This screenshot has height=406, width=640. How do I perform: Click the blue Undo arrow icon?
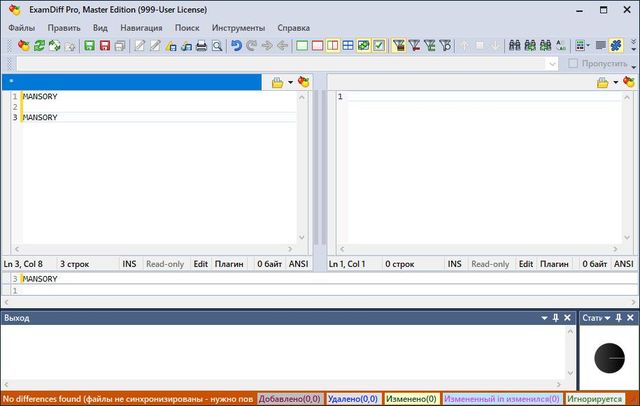236,46
